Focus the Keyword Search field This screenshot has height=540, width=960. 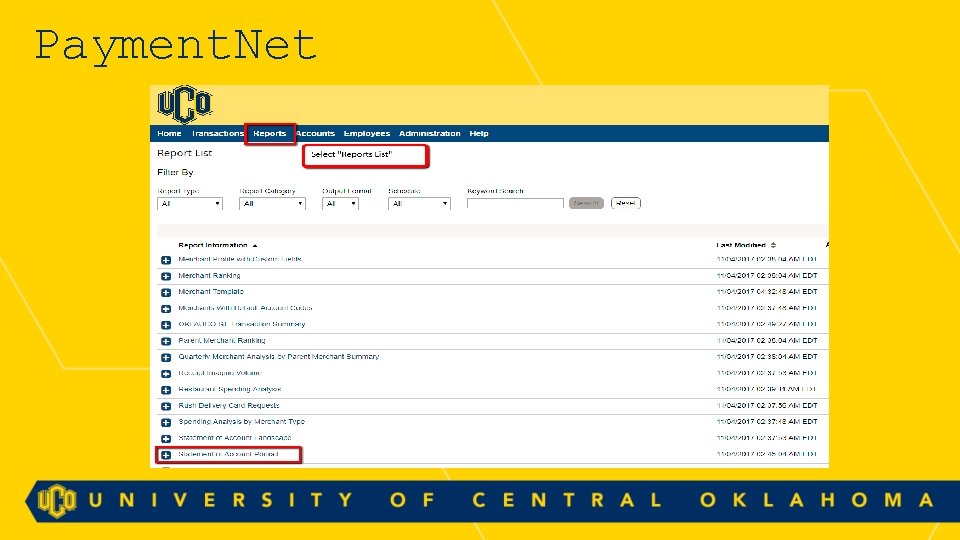515,203
